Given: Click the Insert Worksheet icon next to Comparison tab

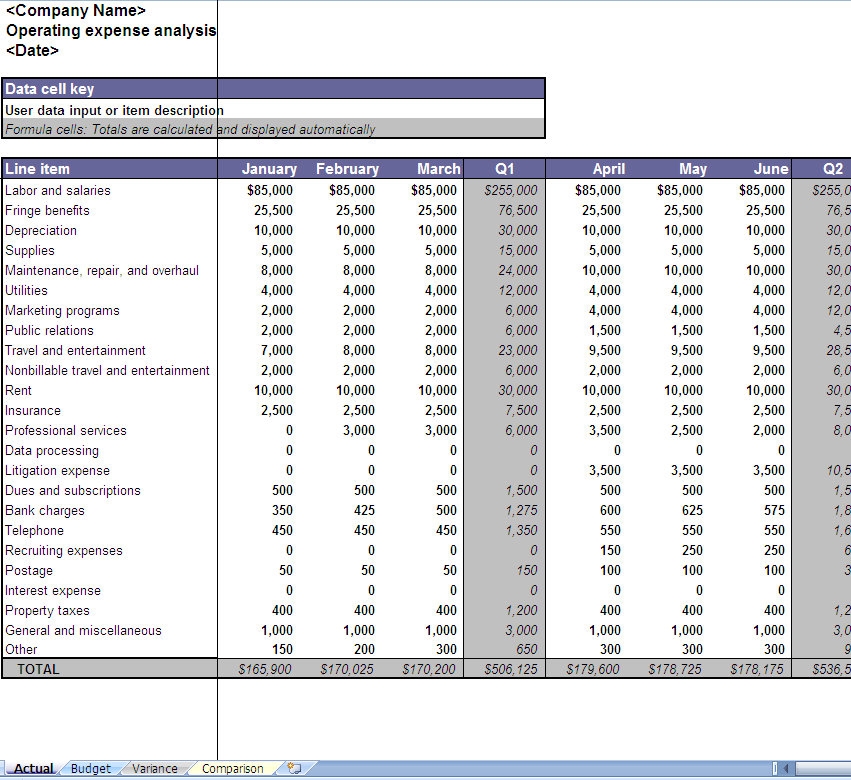Looking at the screenshot, I should [293, 768].
